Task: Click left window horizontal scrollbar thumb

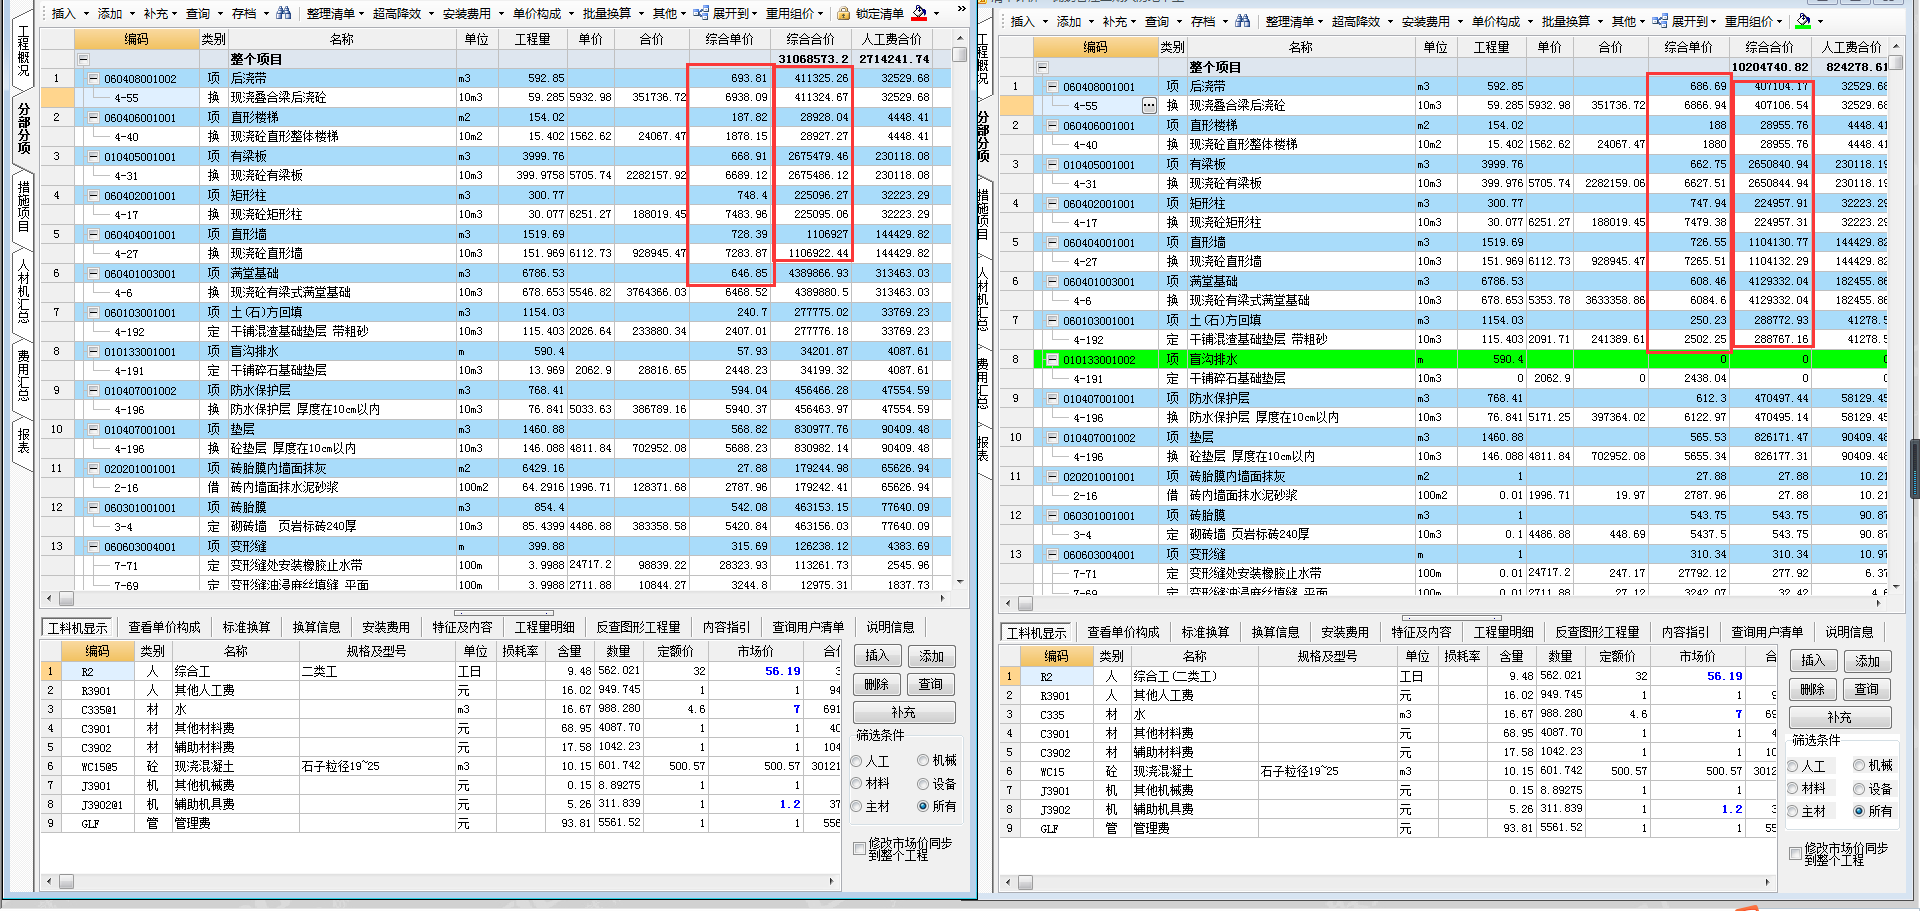Action: click(x=67, y=599)
